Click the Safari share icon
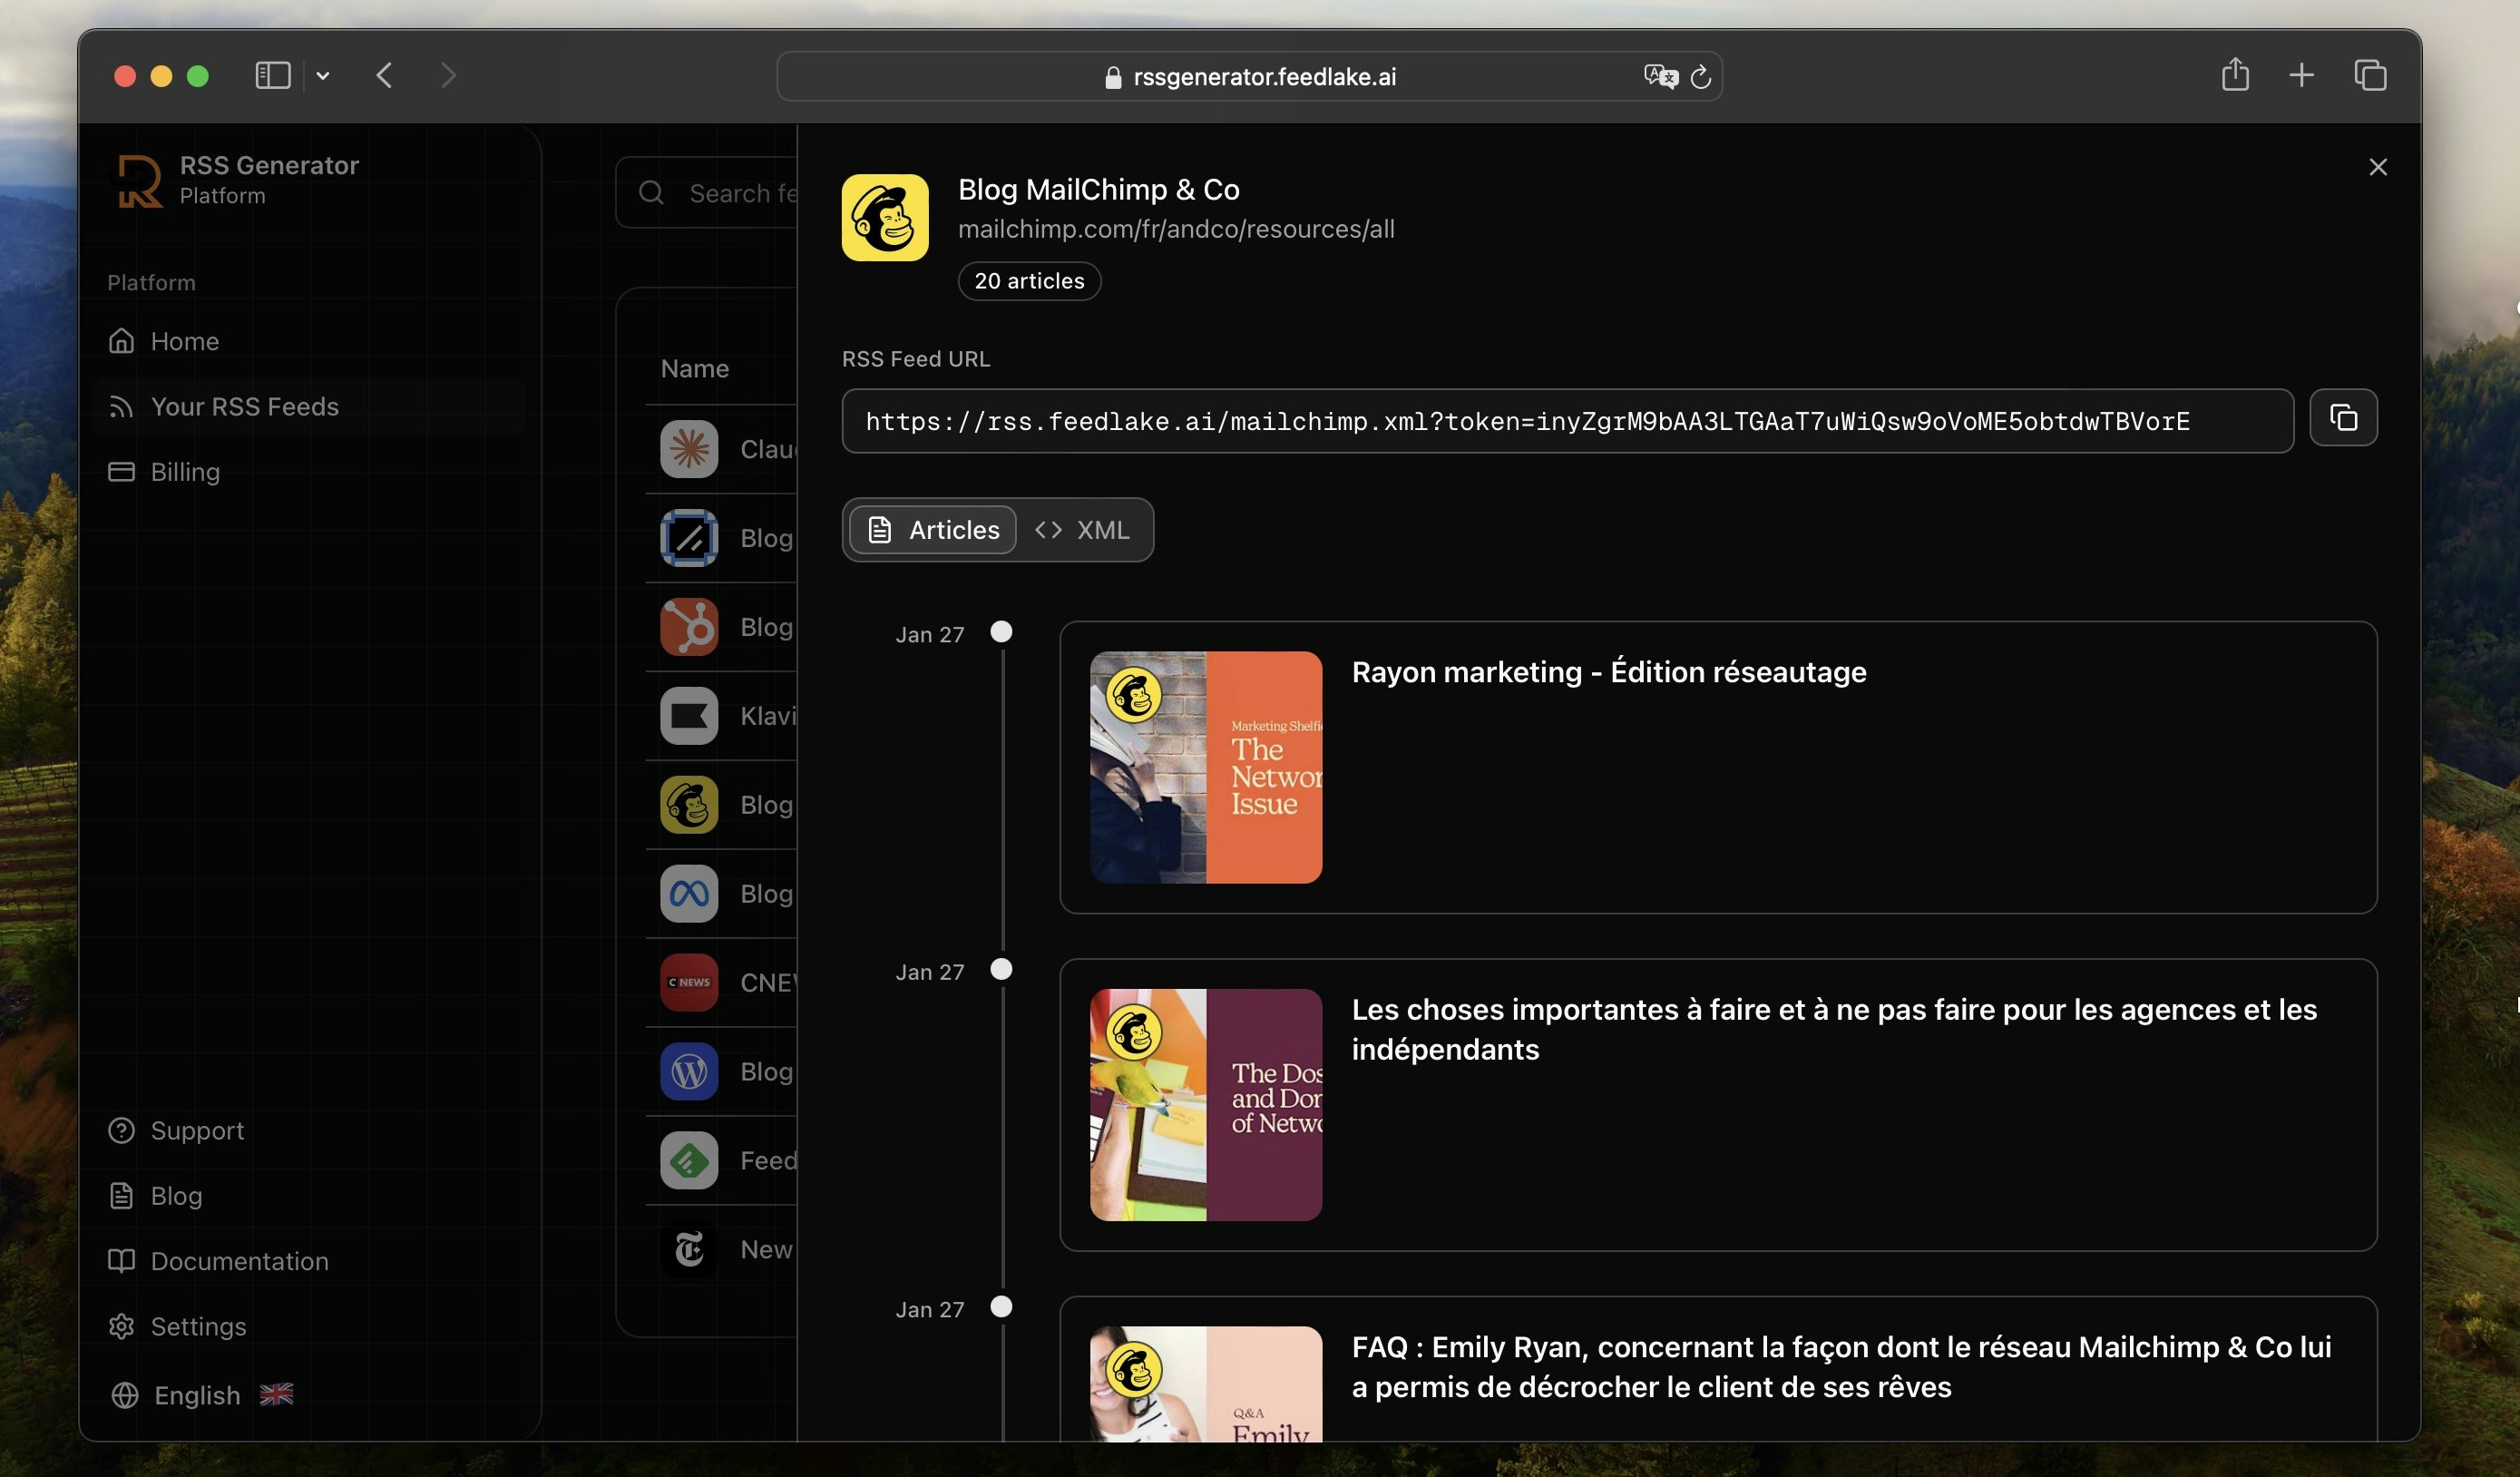 tap(2234, 75)
